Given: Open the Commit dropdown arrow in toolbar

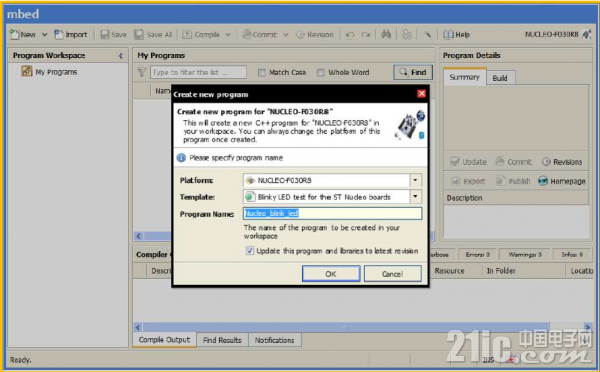Looking at the screenshot, I should pos(285,34).
